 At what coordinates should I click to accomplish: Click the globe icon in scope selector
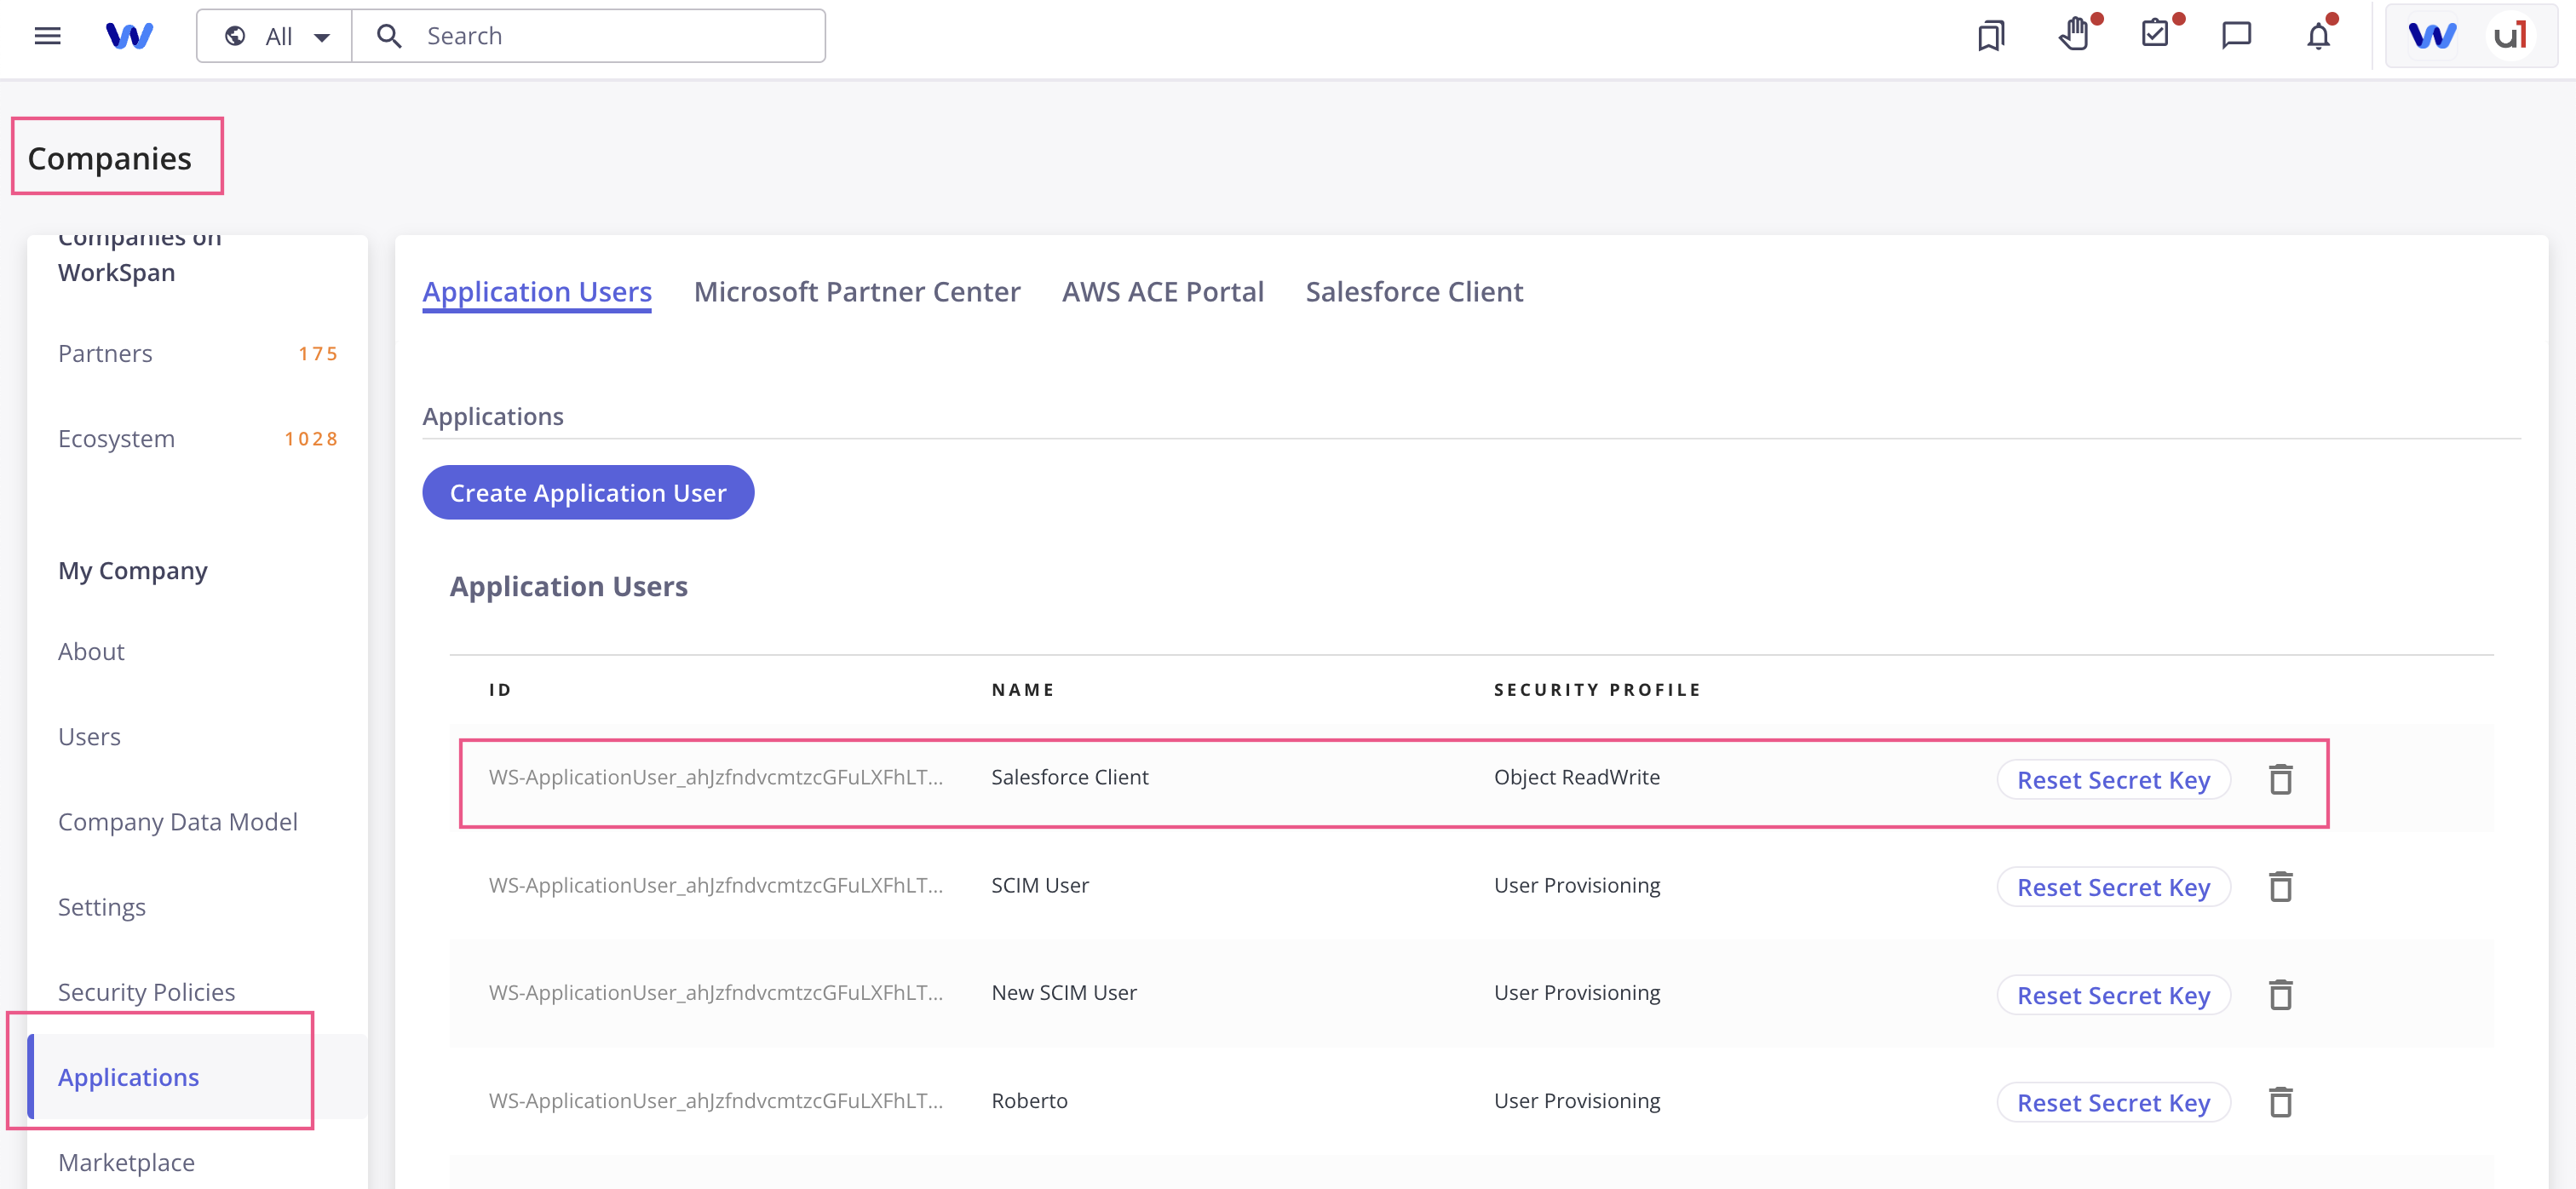[x=235, y=36]
